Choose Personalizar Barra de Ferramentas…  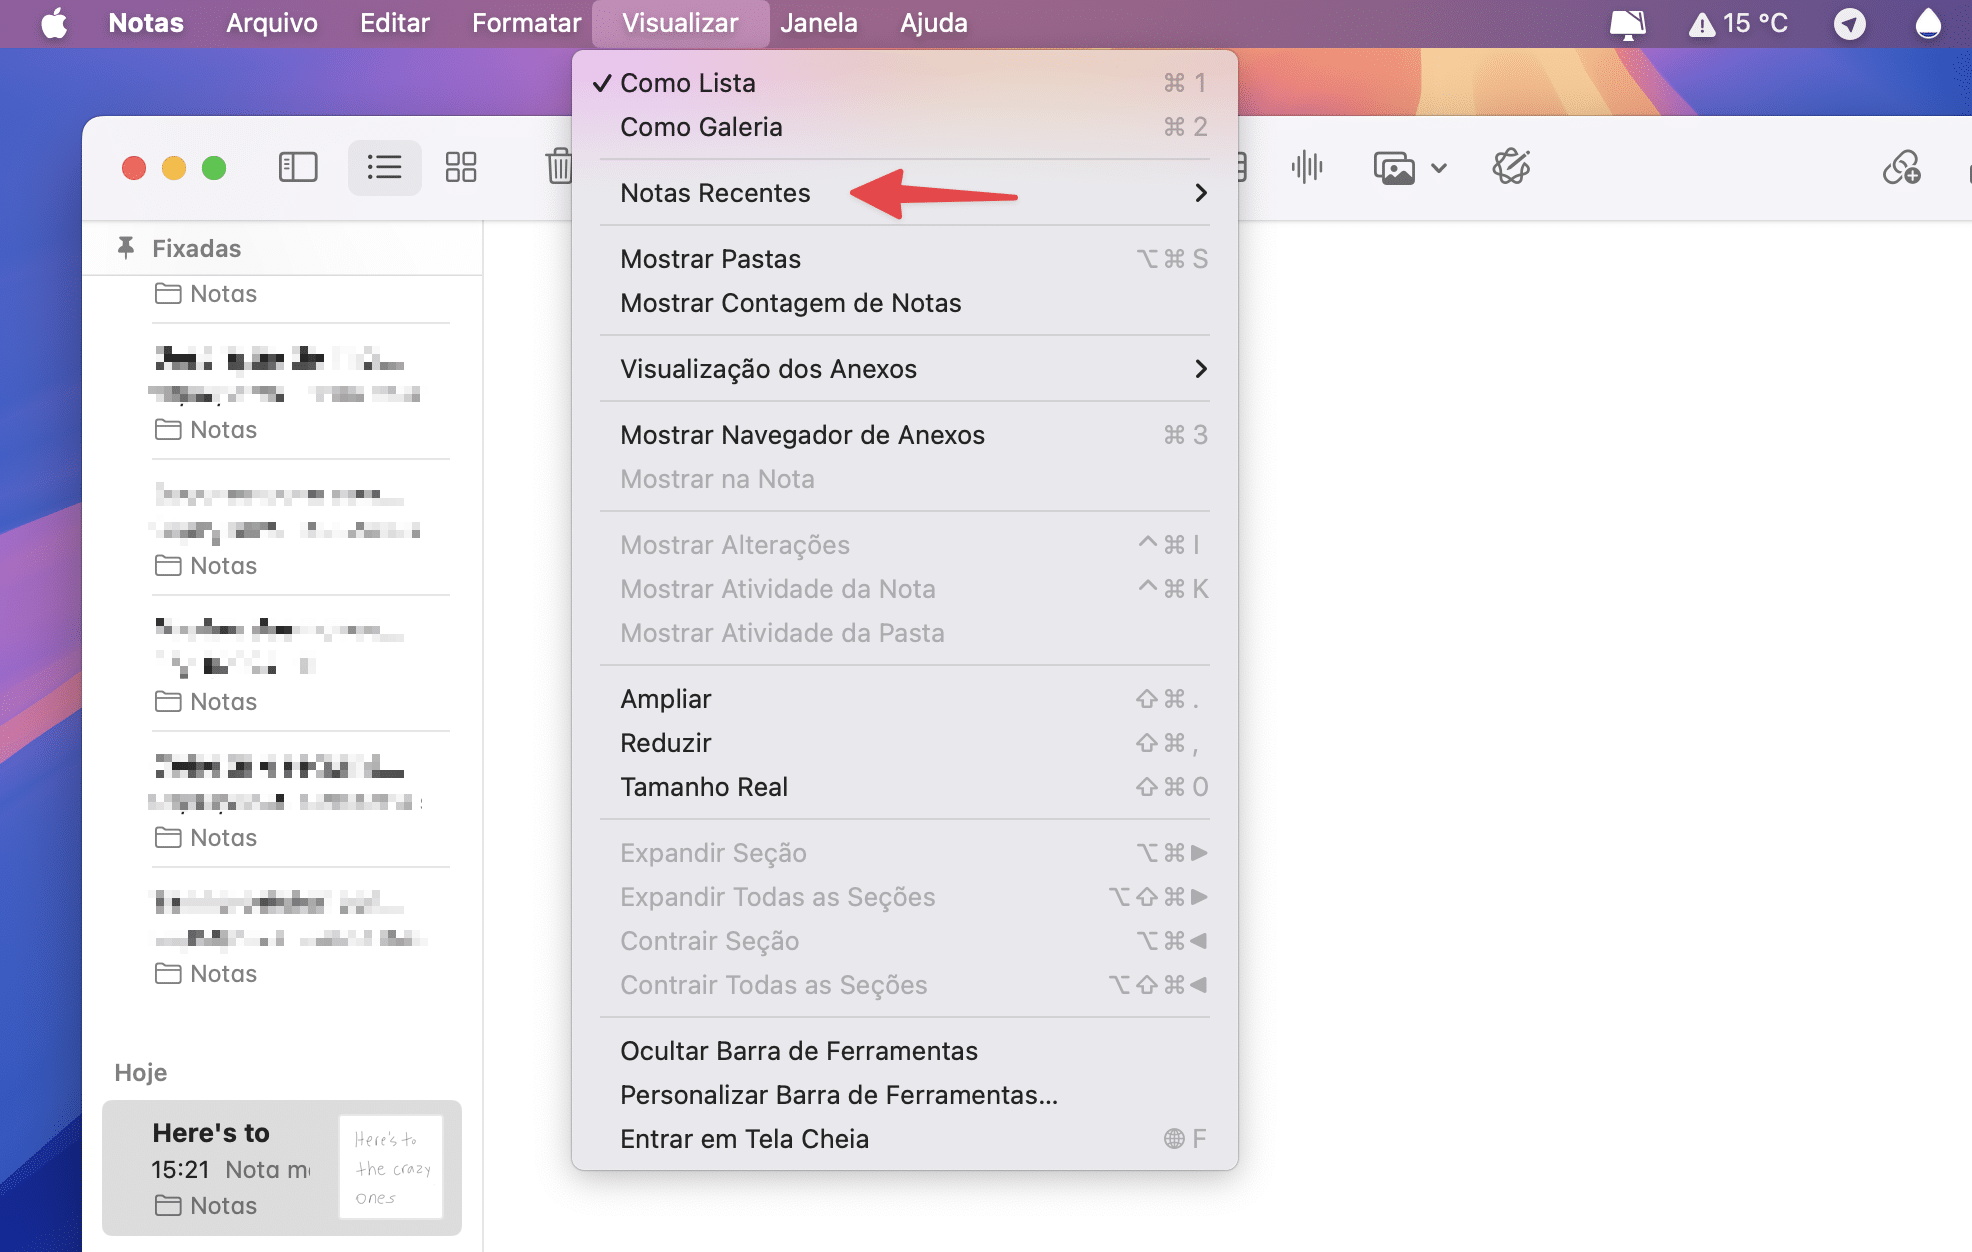[905, 1095]
